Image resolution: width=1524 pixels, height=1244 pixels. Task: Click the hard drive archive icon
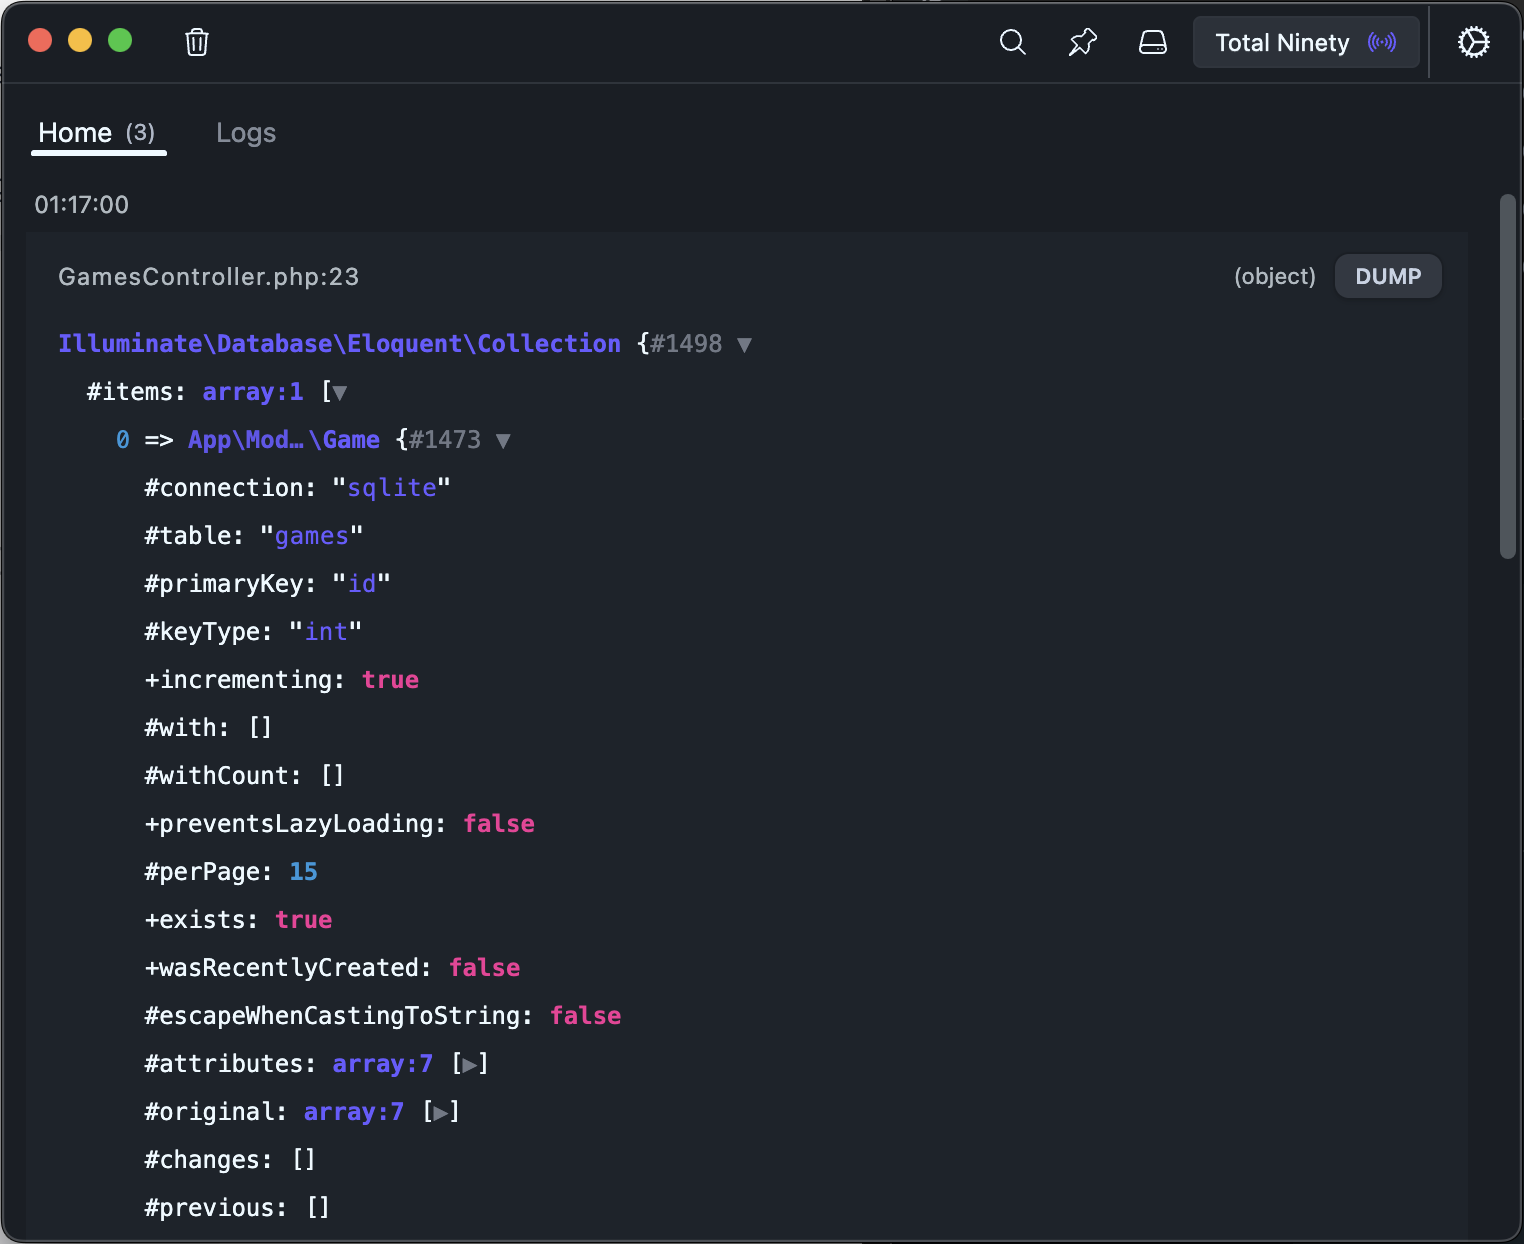(x=1152, y=43)
